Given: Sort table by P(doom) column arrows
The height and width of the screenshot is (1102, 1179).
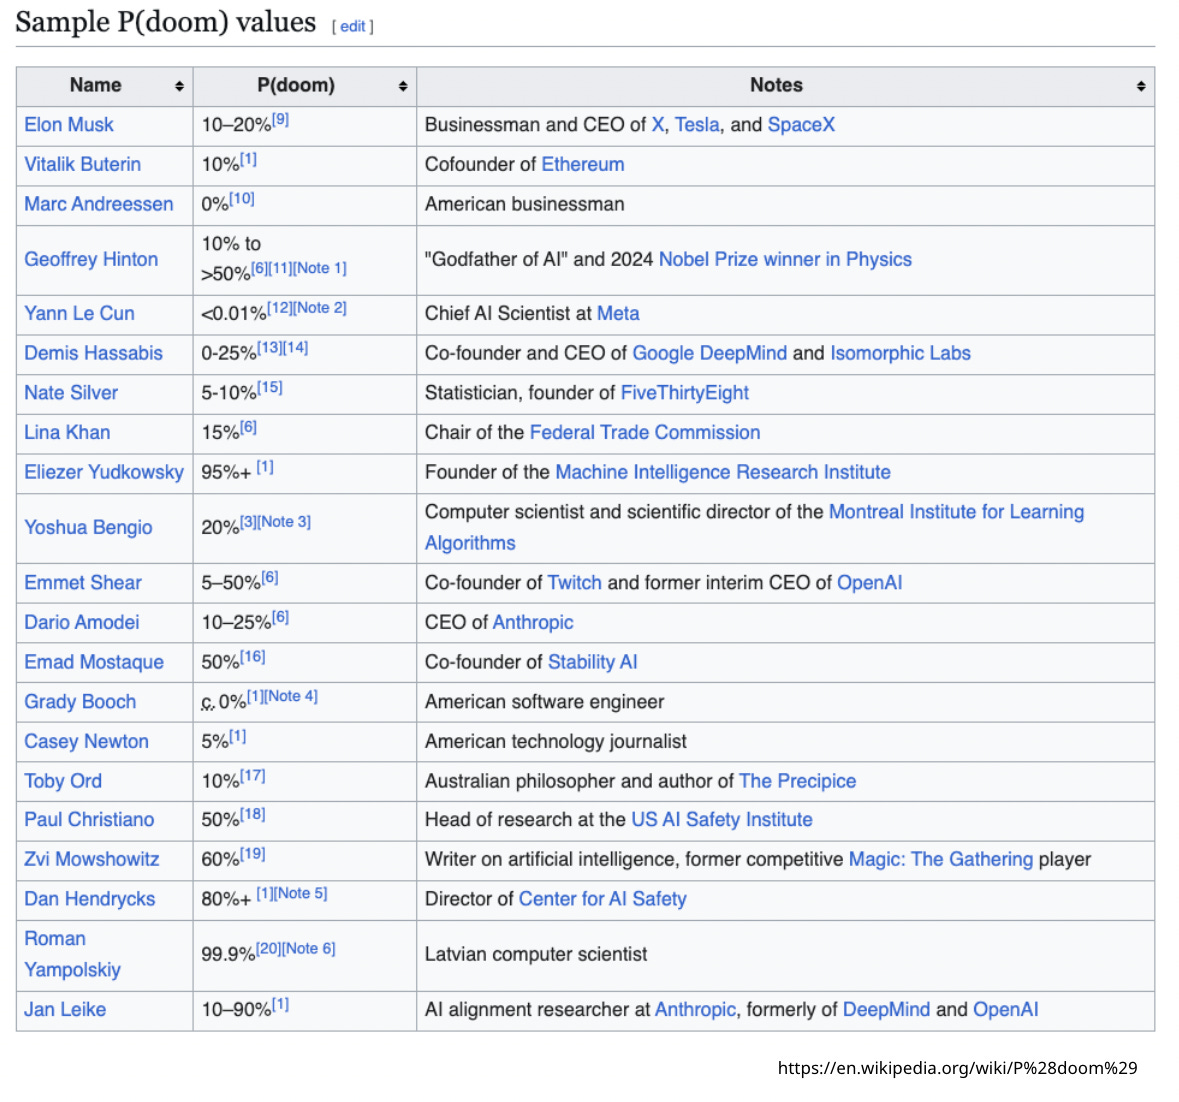Looking at the screenshot, I should [x=403, y=86].
